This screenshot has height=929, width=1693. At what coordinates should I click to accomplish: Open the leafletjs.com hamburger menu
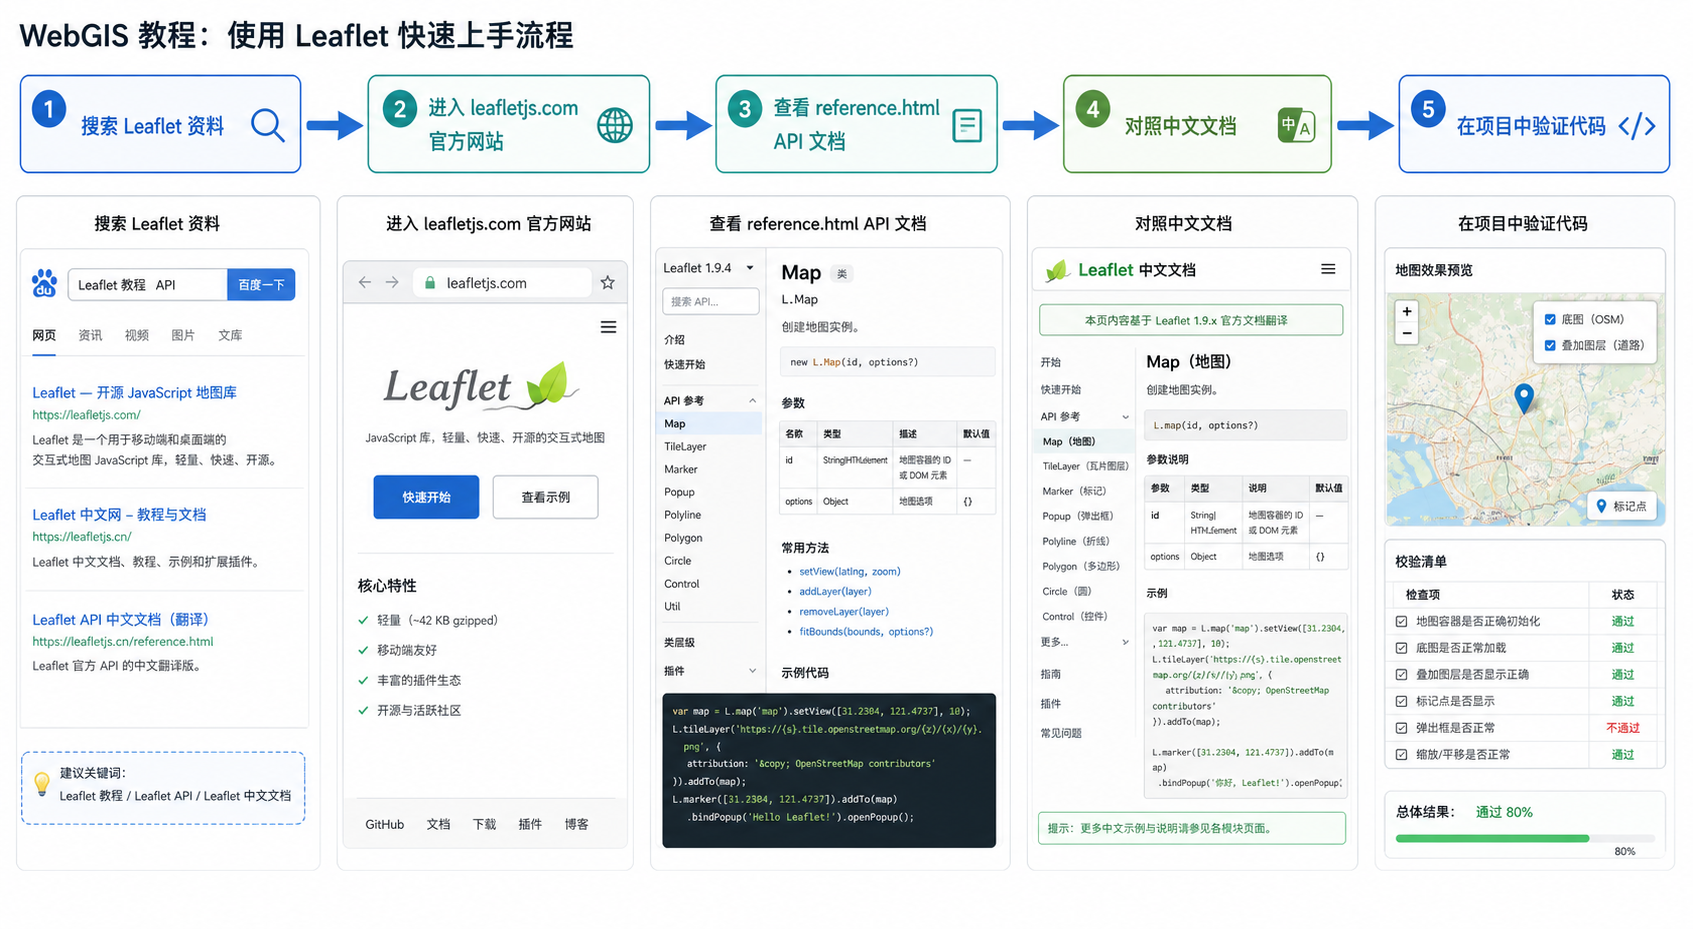pos(608,327)
